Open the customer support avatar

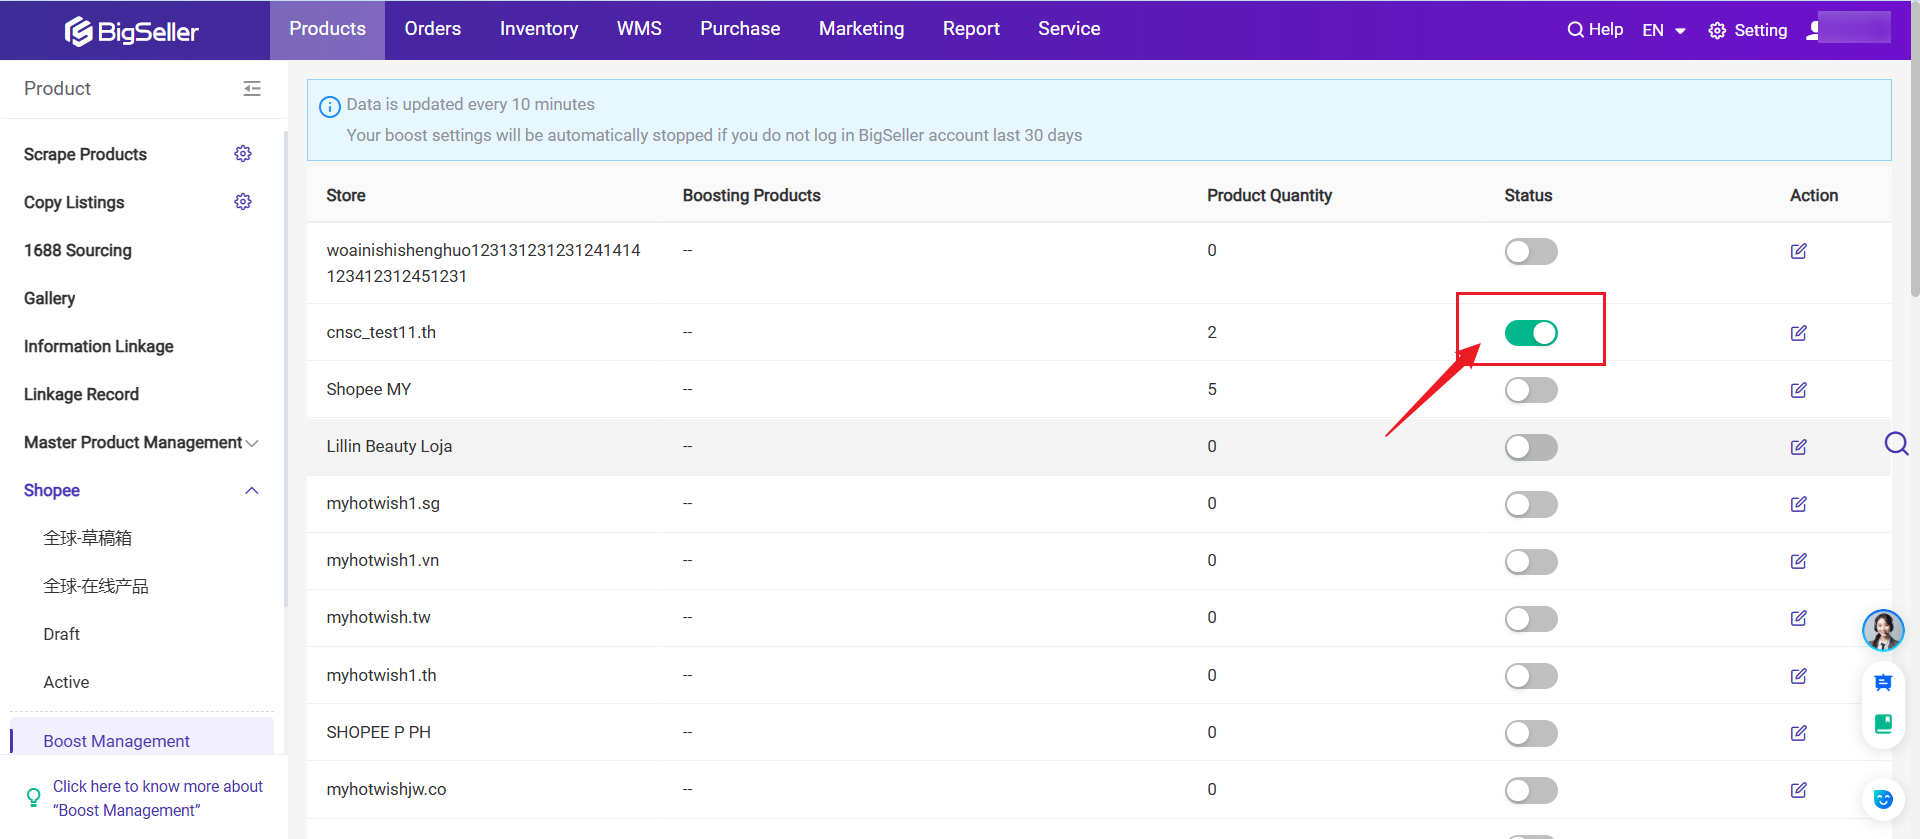tap(1883, 630)
